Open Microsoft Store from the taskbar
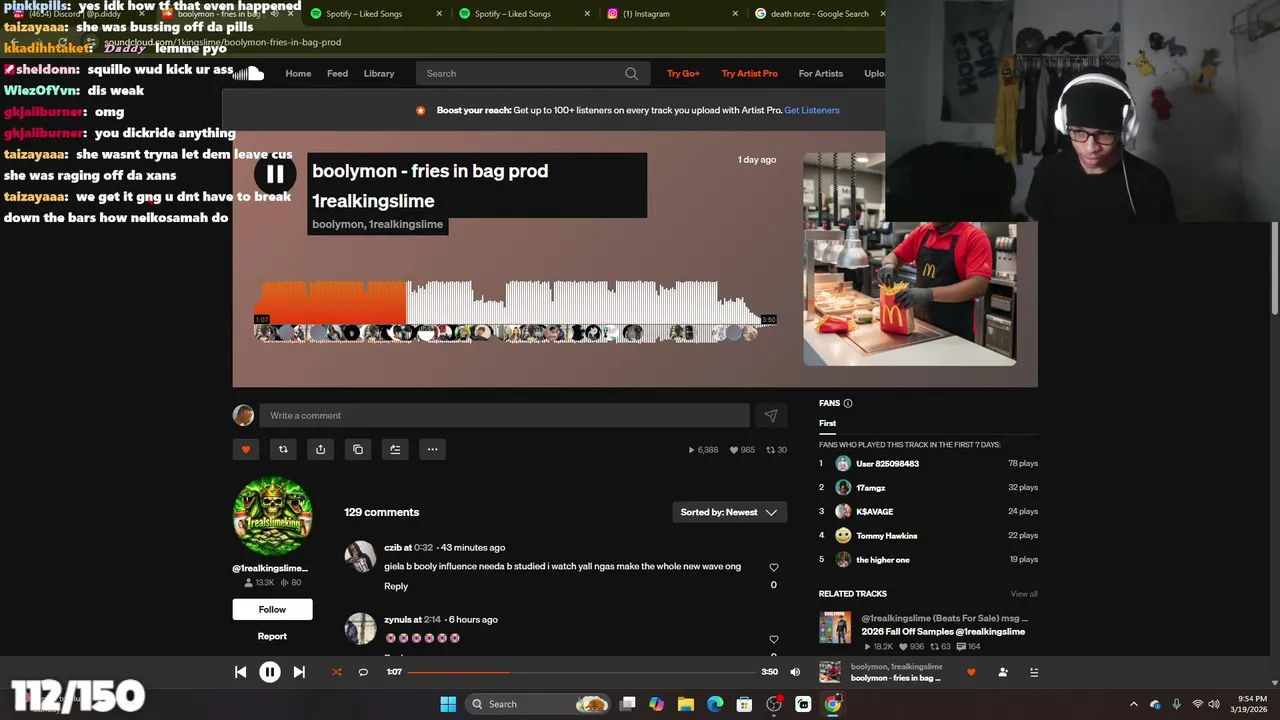 (x=744, y=704)
